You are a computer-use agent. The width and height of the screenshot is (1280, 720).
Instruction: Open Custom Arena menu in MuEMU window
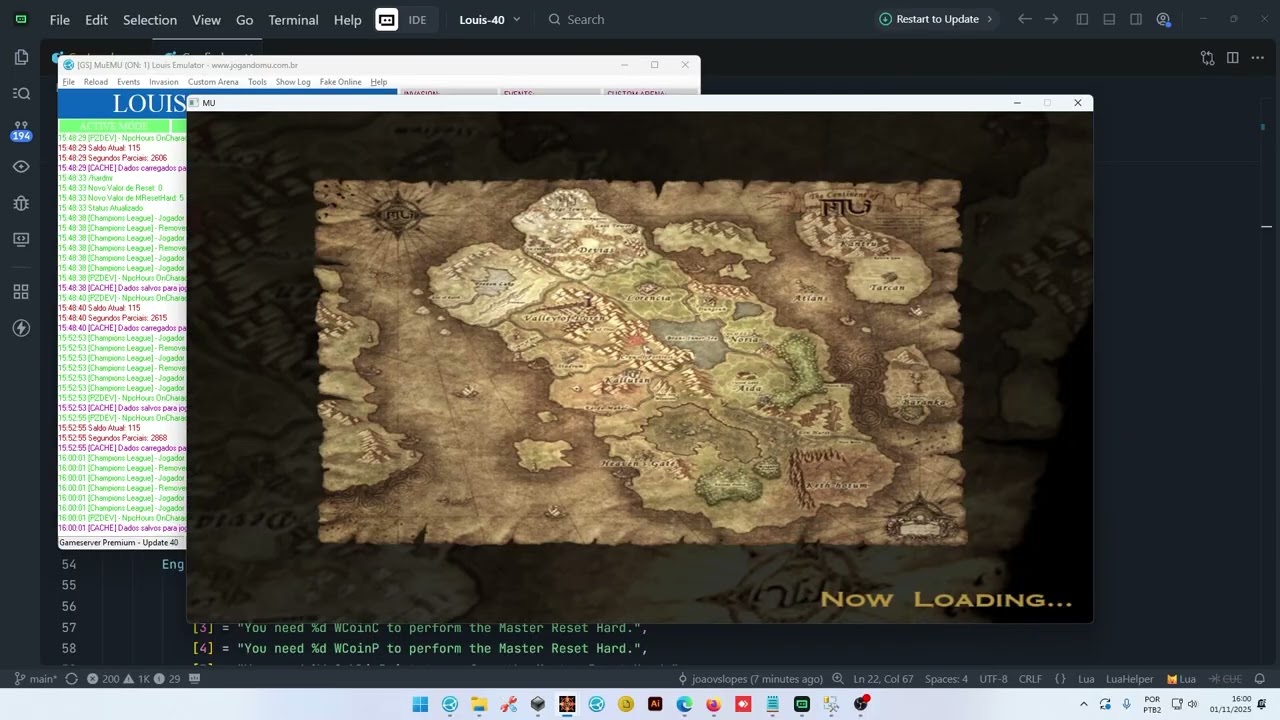[x=213, y=82]
